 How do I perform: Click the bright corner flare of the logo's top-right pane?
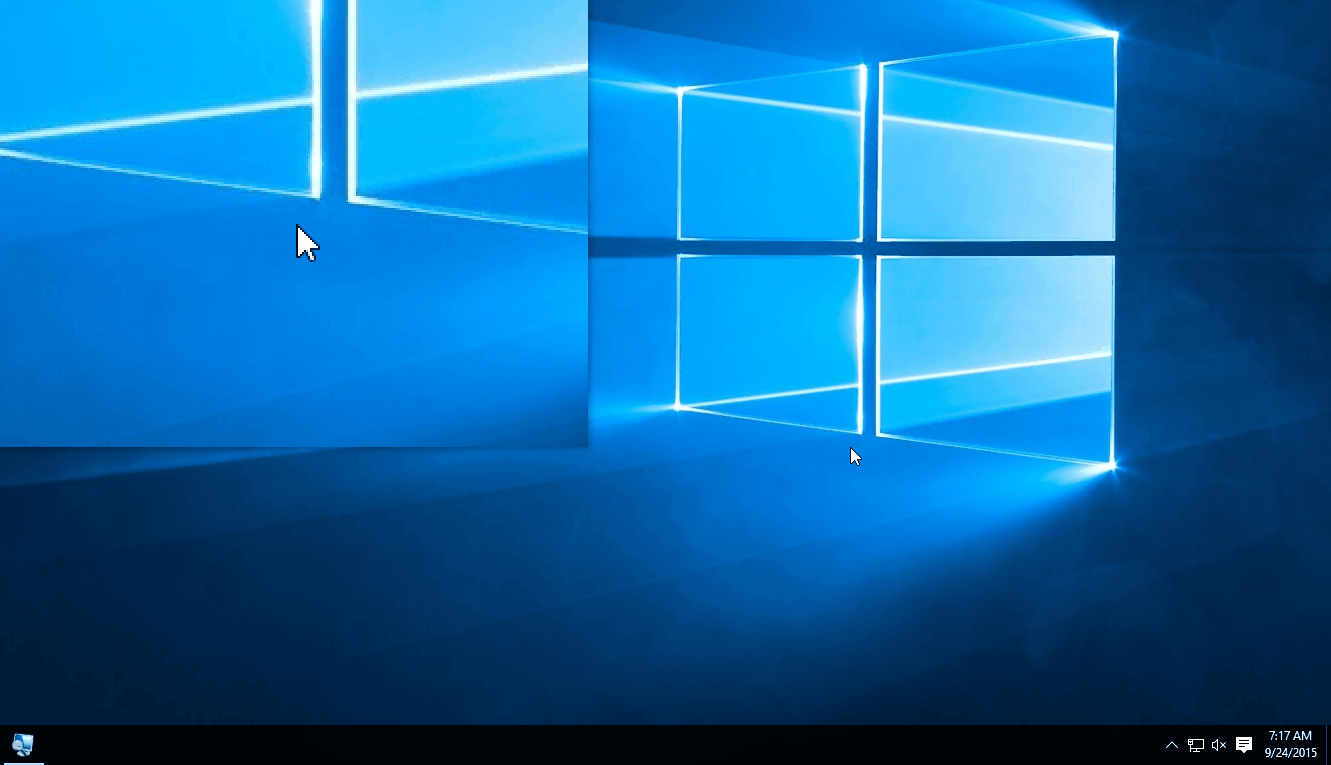[x=1114, y=35]
